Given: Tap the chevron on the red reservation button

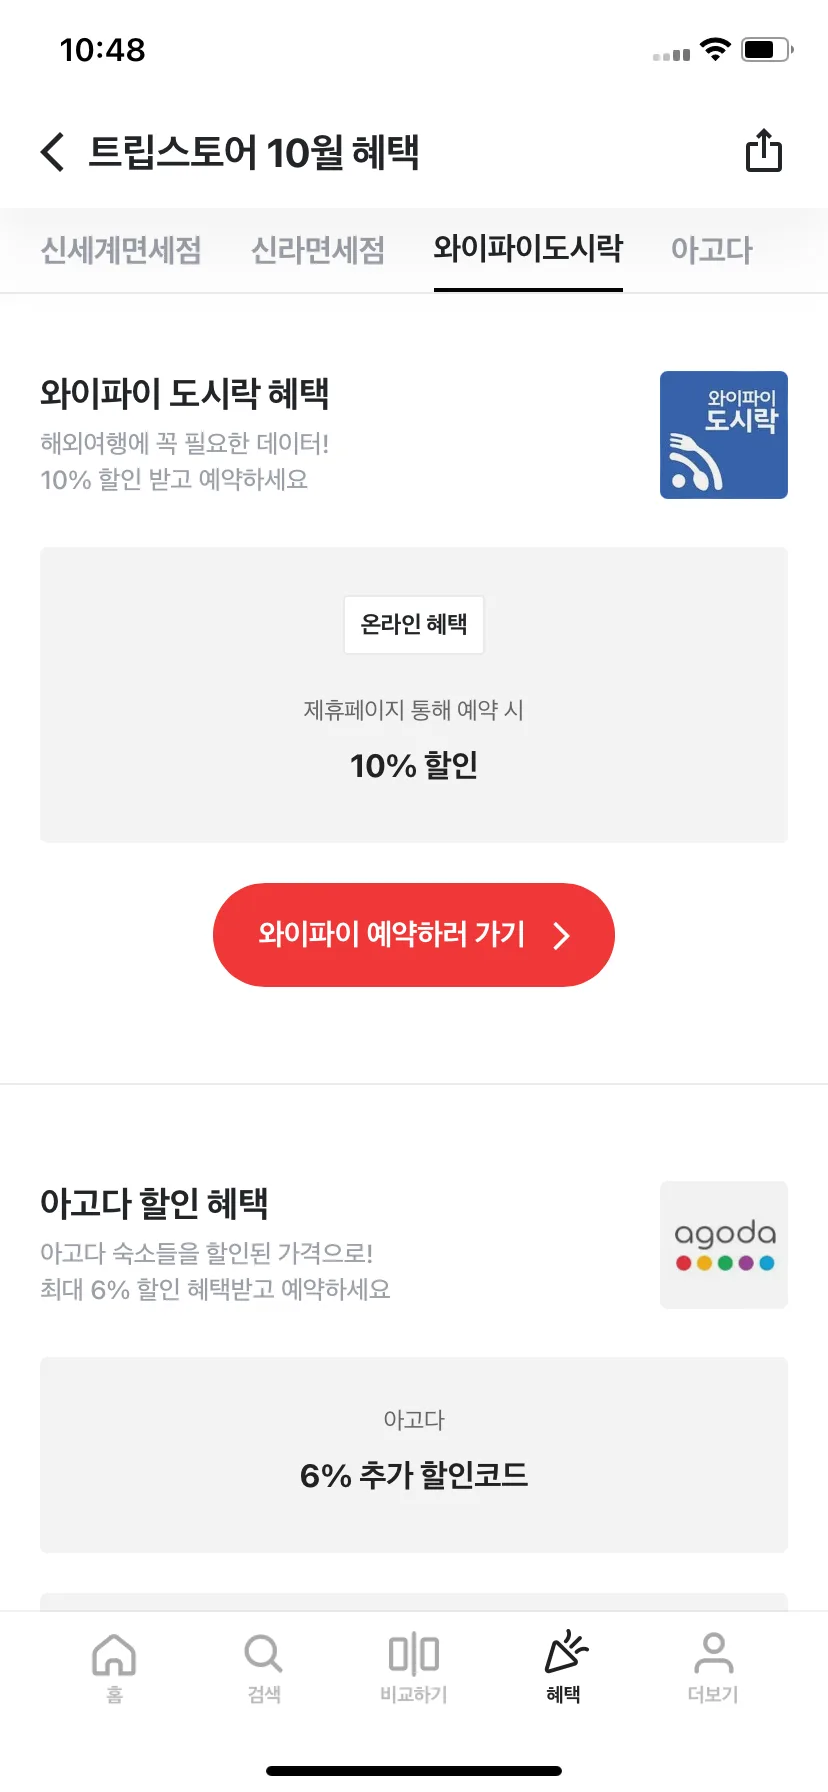Looking at the screenshot, I should click(562, 935).
